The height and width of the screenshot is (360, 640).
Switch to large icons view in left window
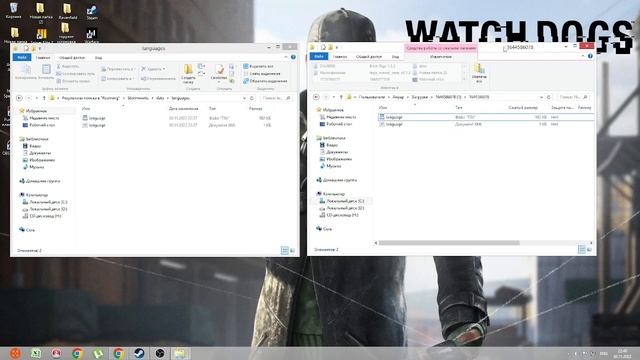click(292, 251)
